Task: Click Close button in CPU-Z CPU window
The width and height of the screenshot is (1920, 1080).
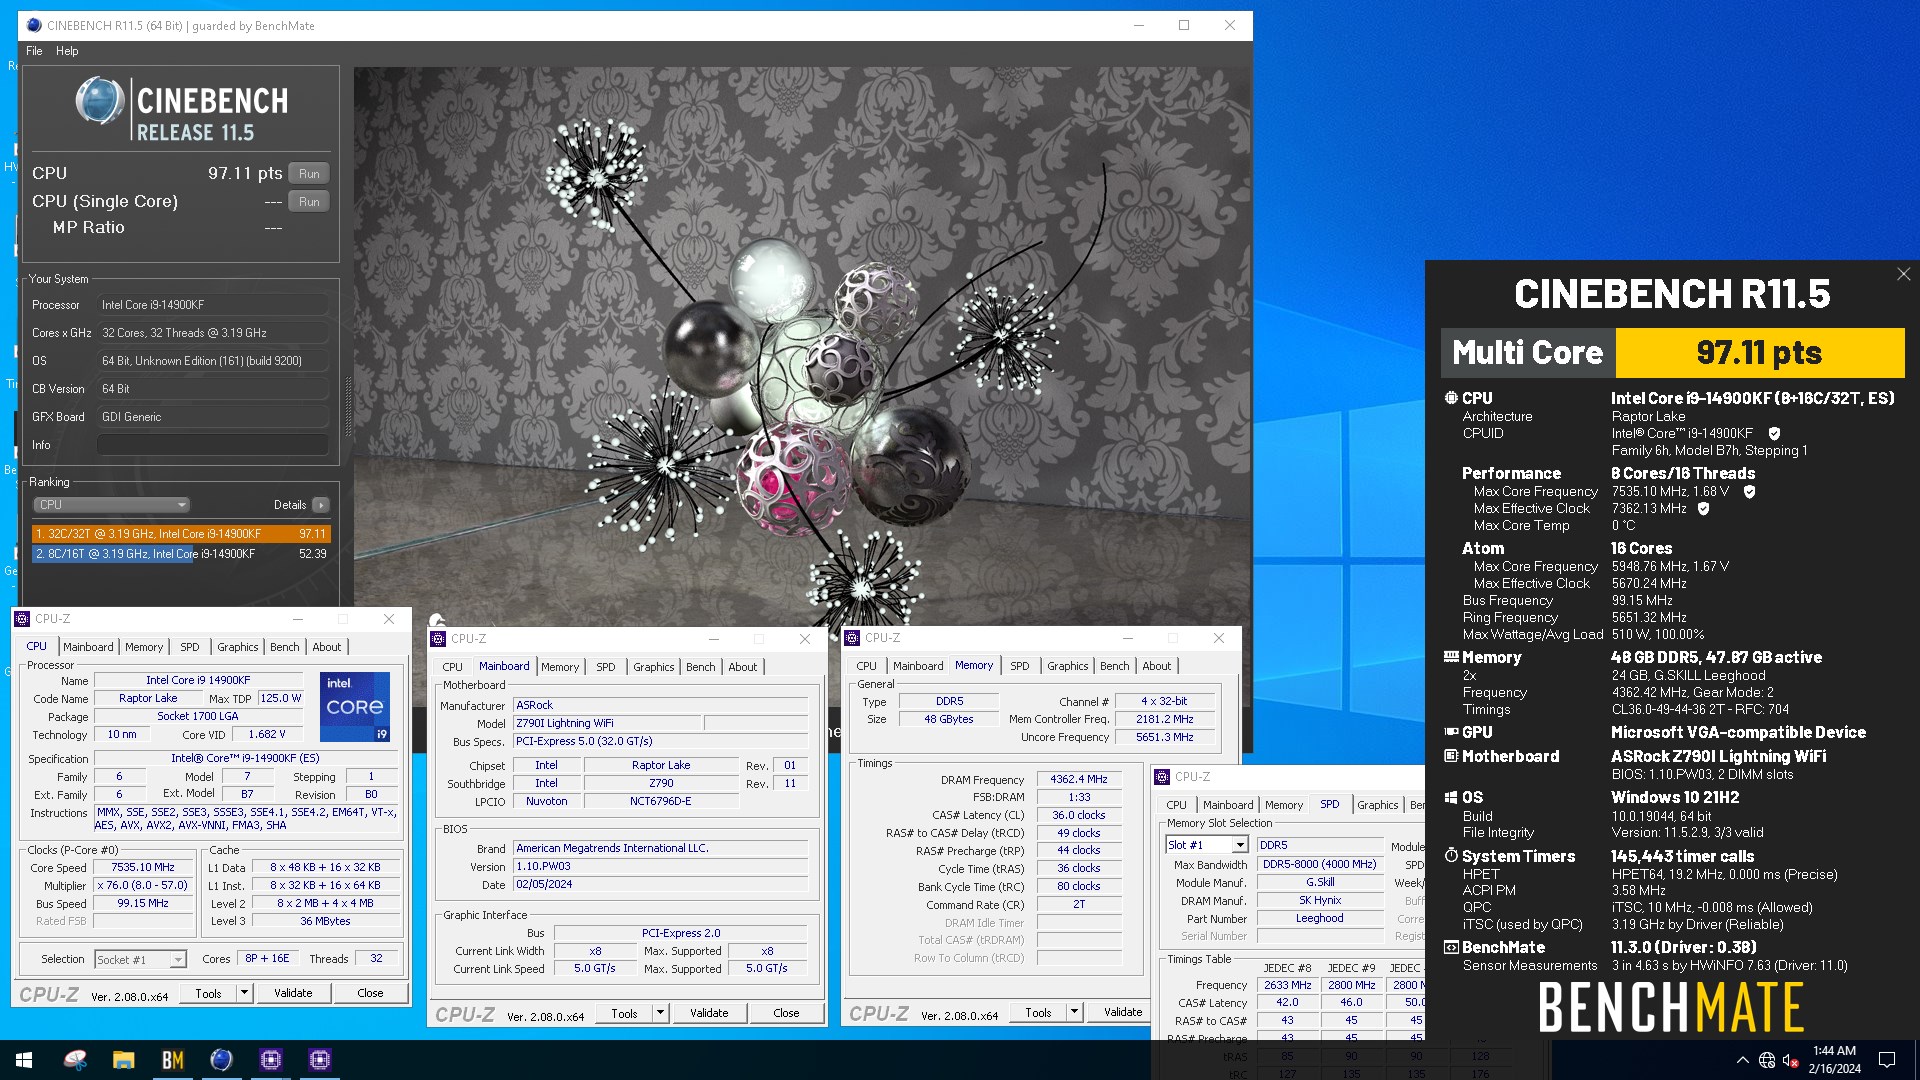Action: coord(370,993)
